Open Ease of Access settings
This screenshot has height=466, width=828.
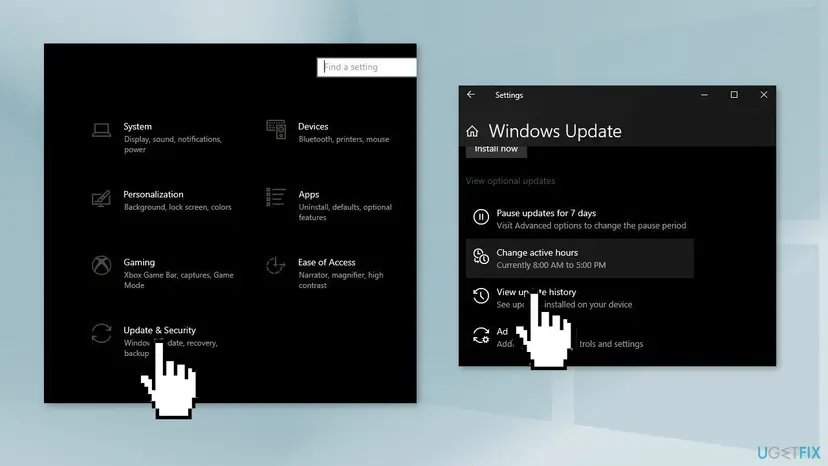325,273
